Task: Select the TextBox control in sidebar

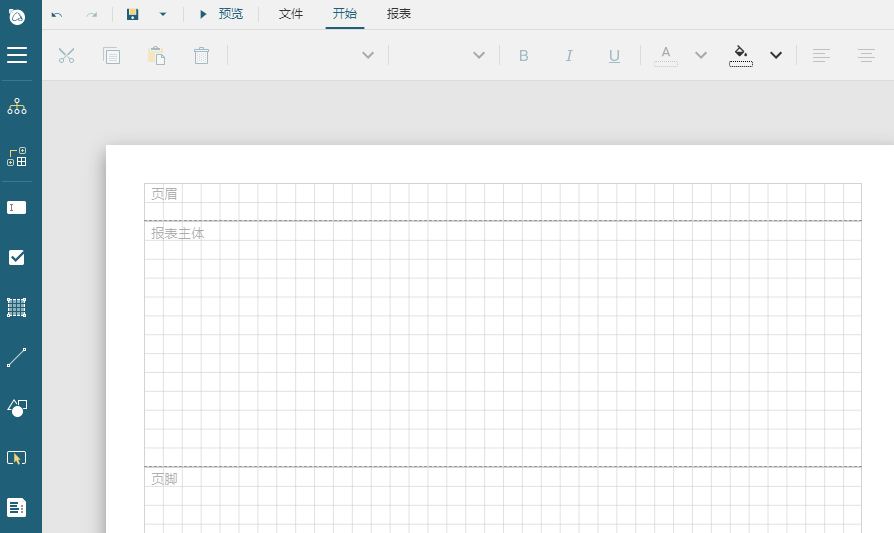Action: pyautogui.click(x=17, y=207)
